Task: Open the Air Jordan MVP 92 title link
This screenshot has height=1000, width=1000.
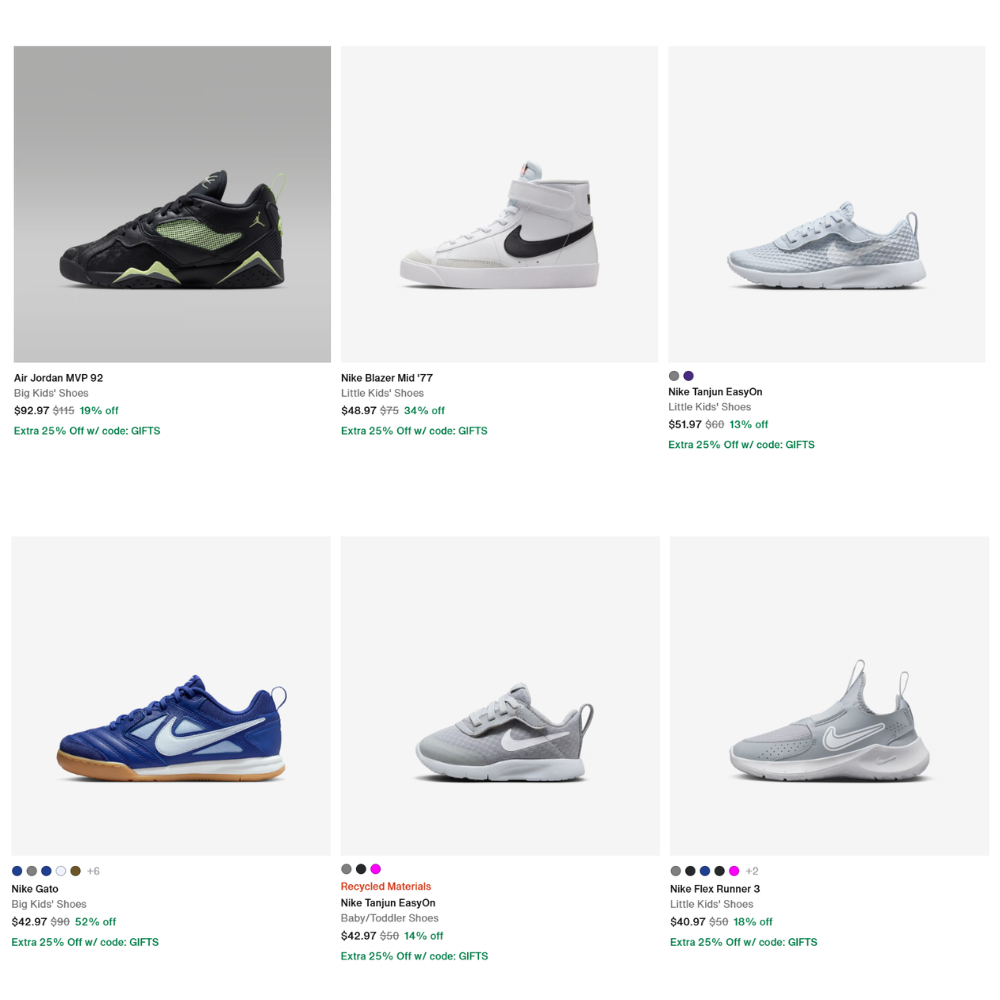Action: pyautogui.click(x=58, y=378)
